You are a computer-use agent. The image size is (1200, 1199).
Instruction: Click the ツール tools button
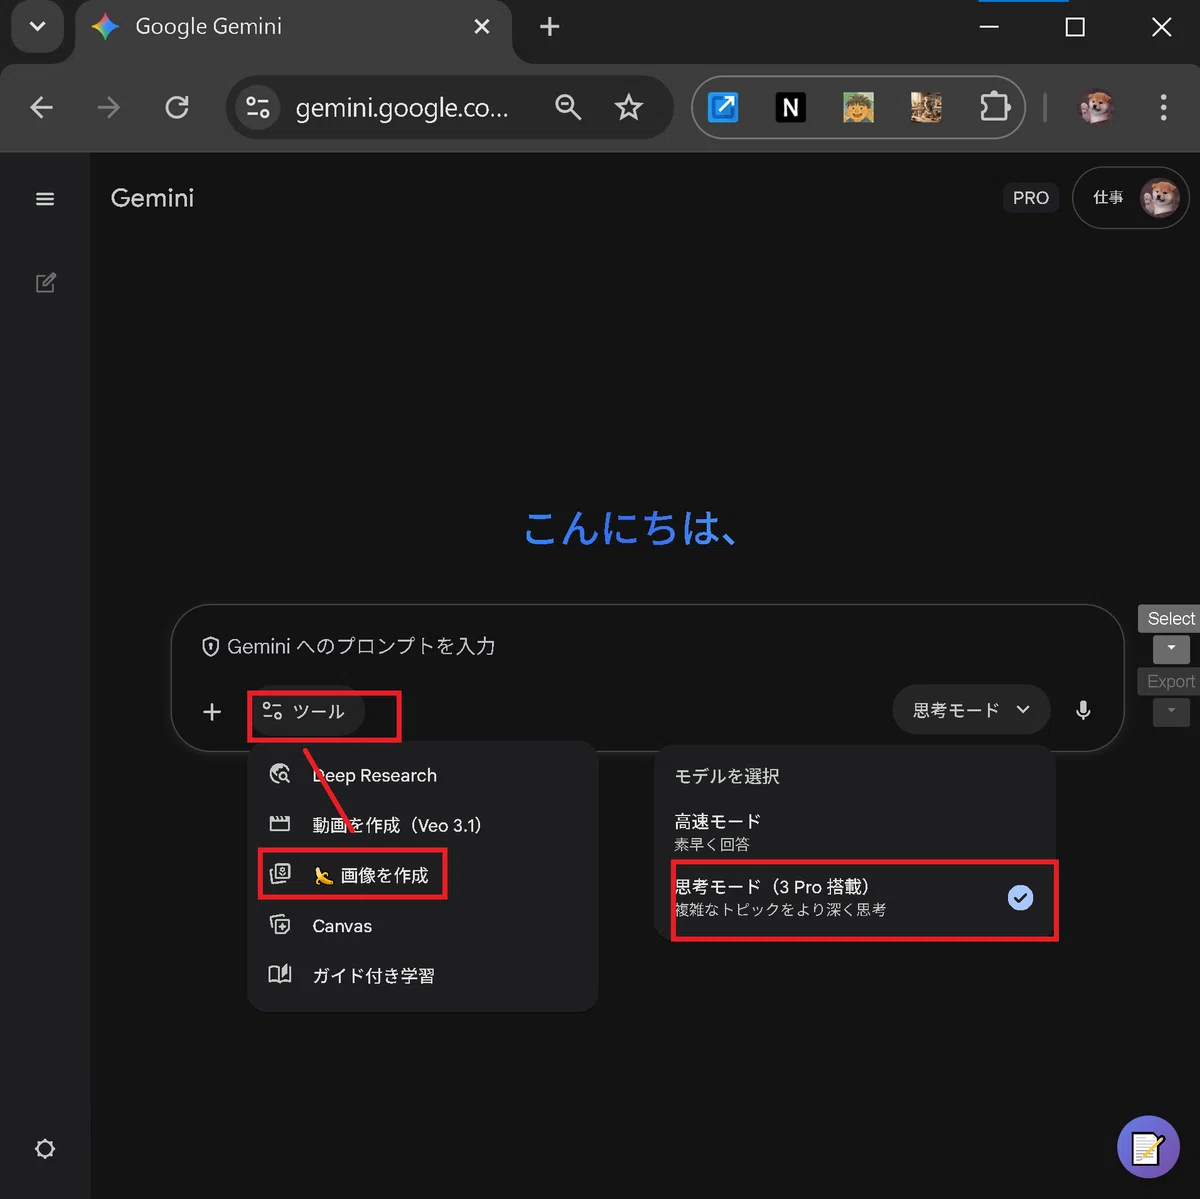[x=306, y=711]
